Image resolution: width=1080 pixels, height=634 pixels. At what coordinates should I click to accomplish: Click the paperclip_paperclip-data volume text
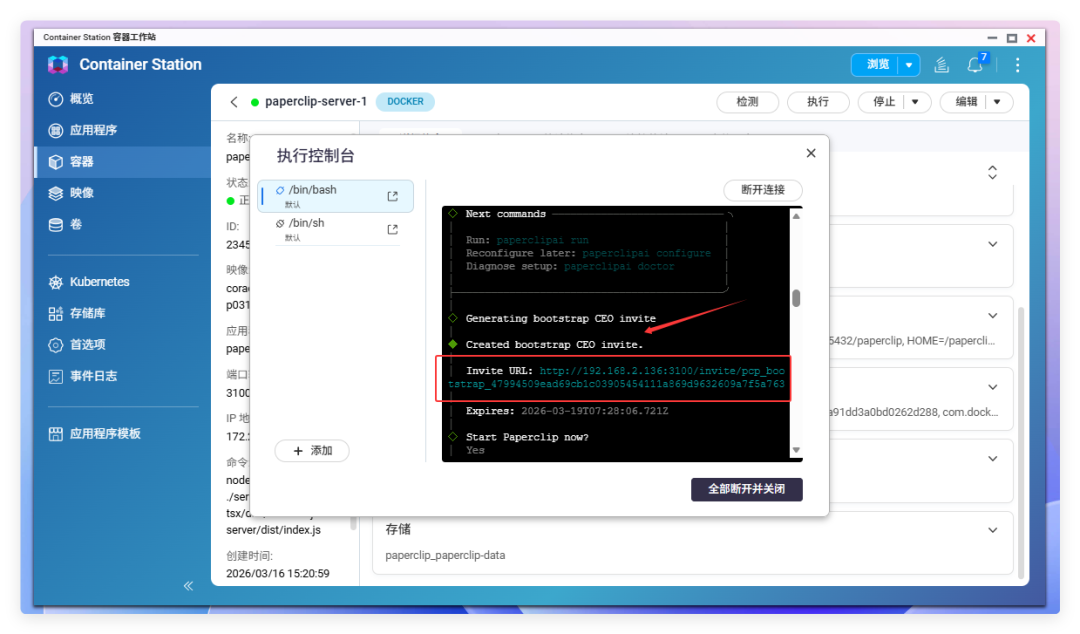(x=445, y=555)
